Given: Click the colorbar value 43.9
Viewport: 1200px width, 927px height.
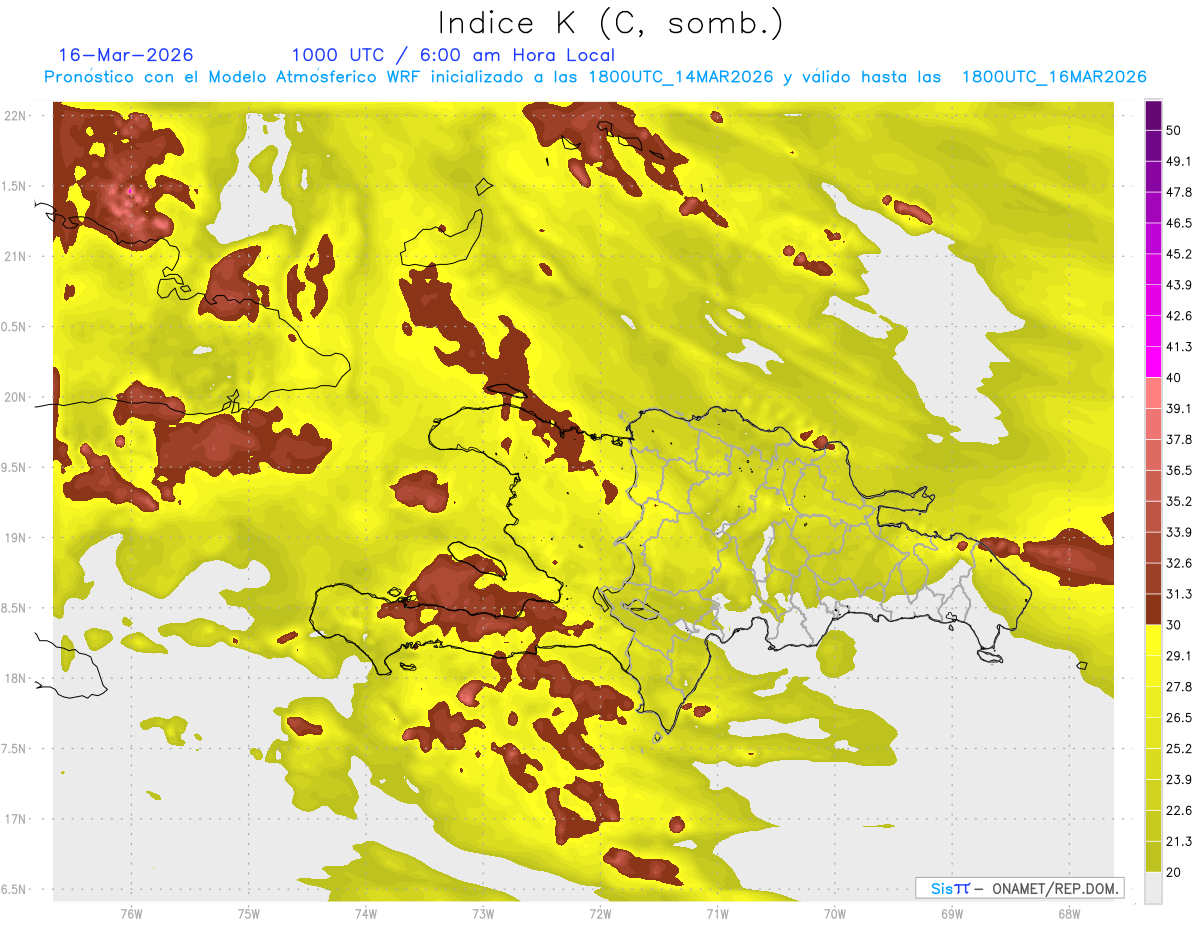Looking at the screenshot, I should point(1179,285).
